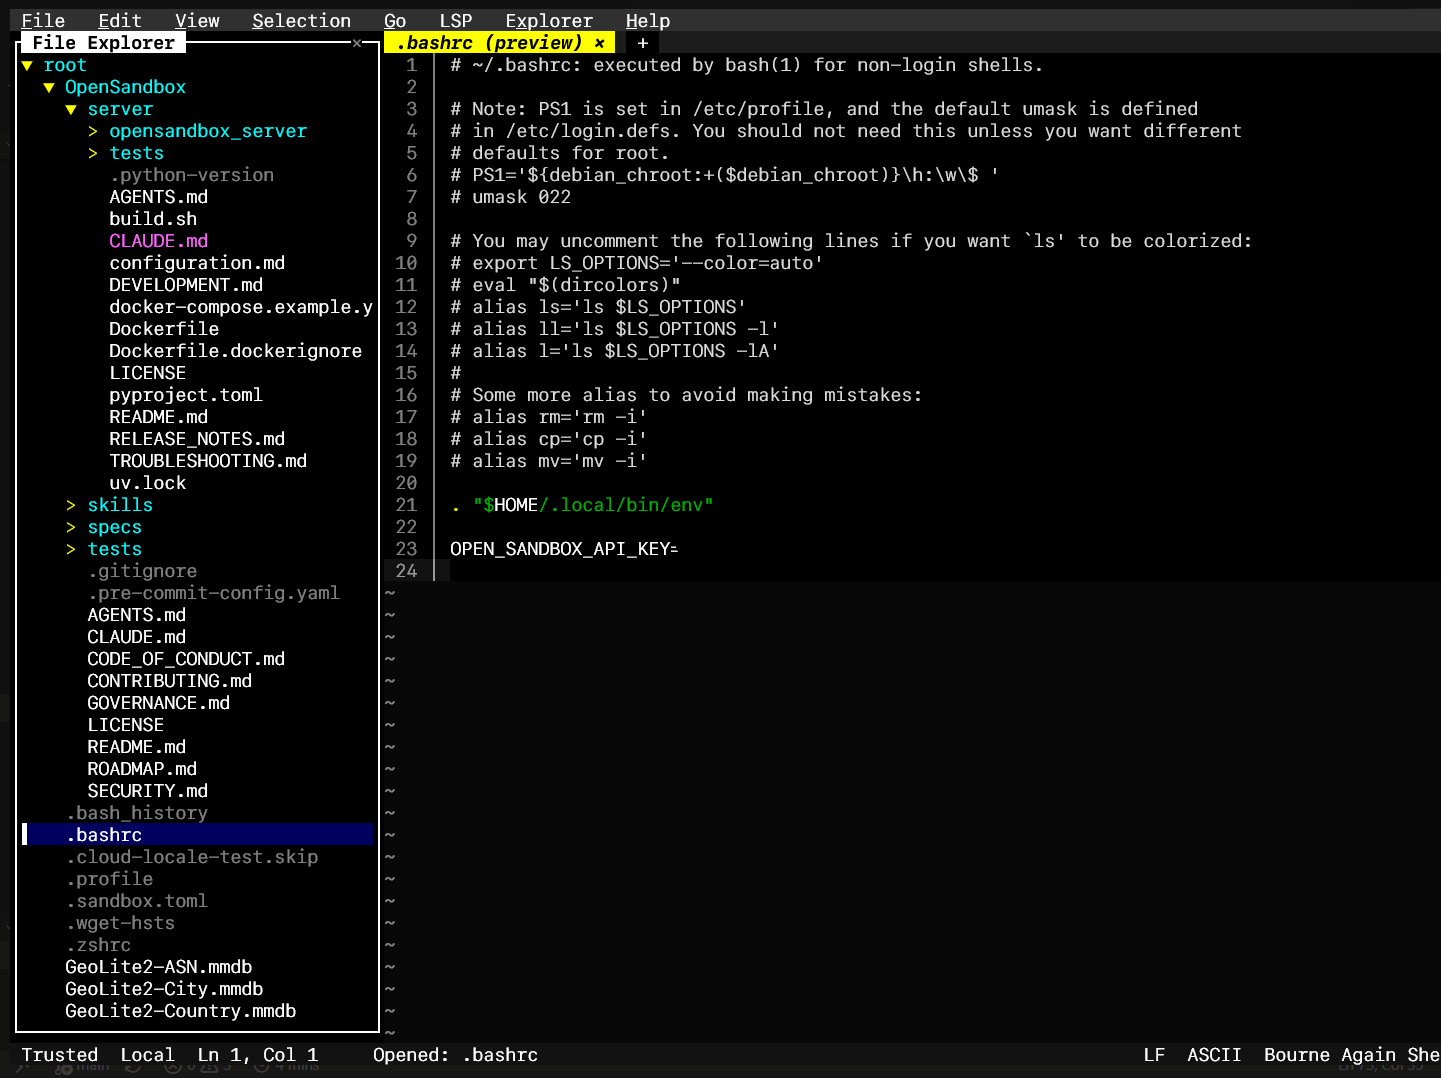Open configuration.md file

197,263
